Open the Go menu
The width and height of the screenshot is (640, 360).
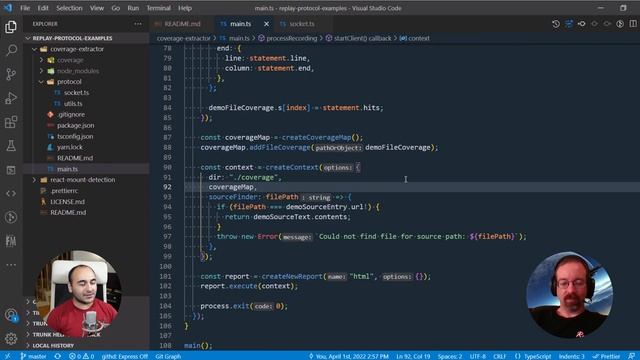(x=116, y=8)
